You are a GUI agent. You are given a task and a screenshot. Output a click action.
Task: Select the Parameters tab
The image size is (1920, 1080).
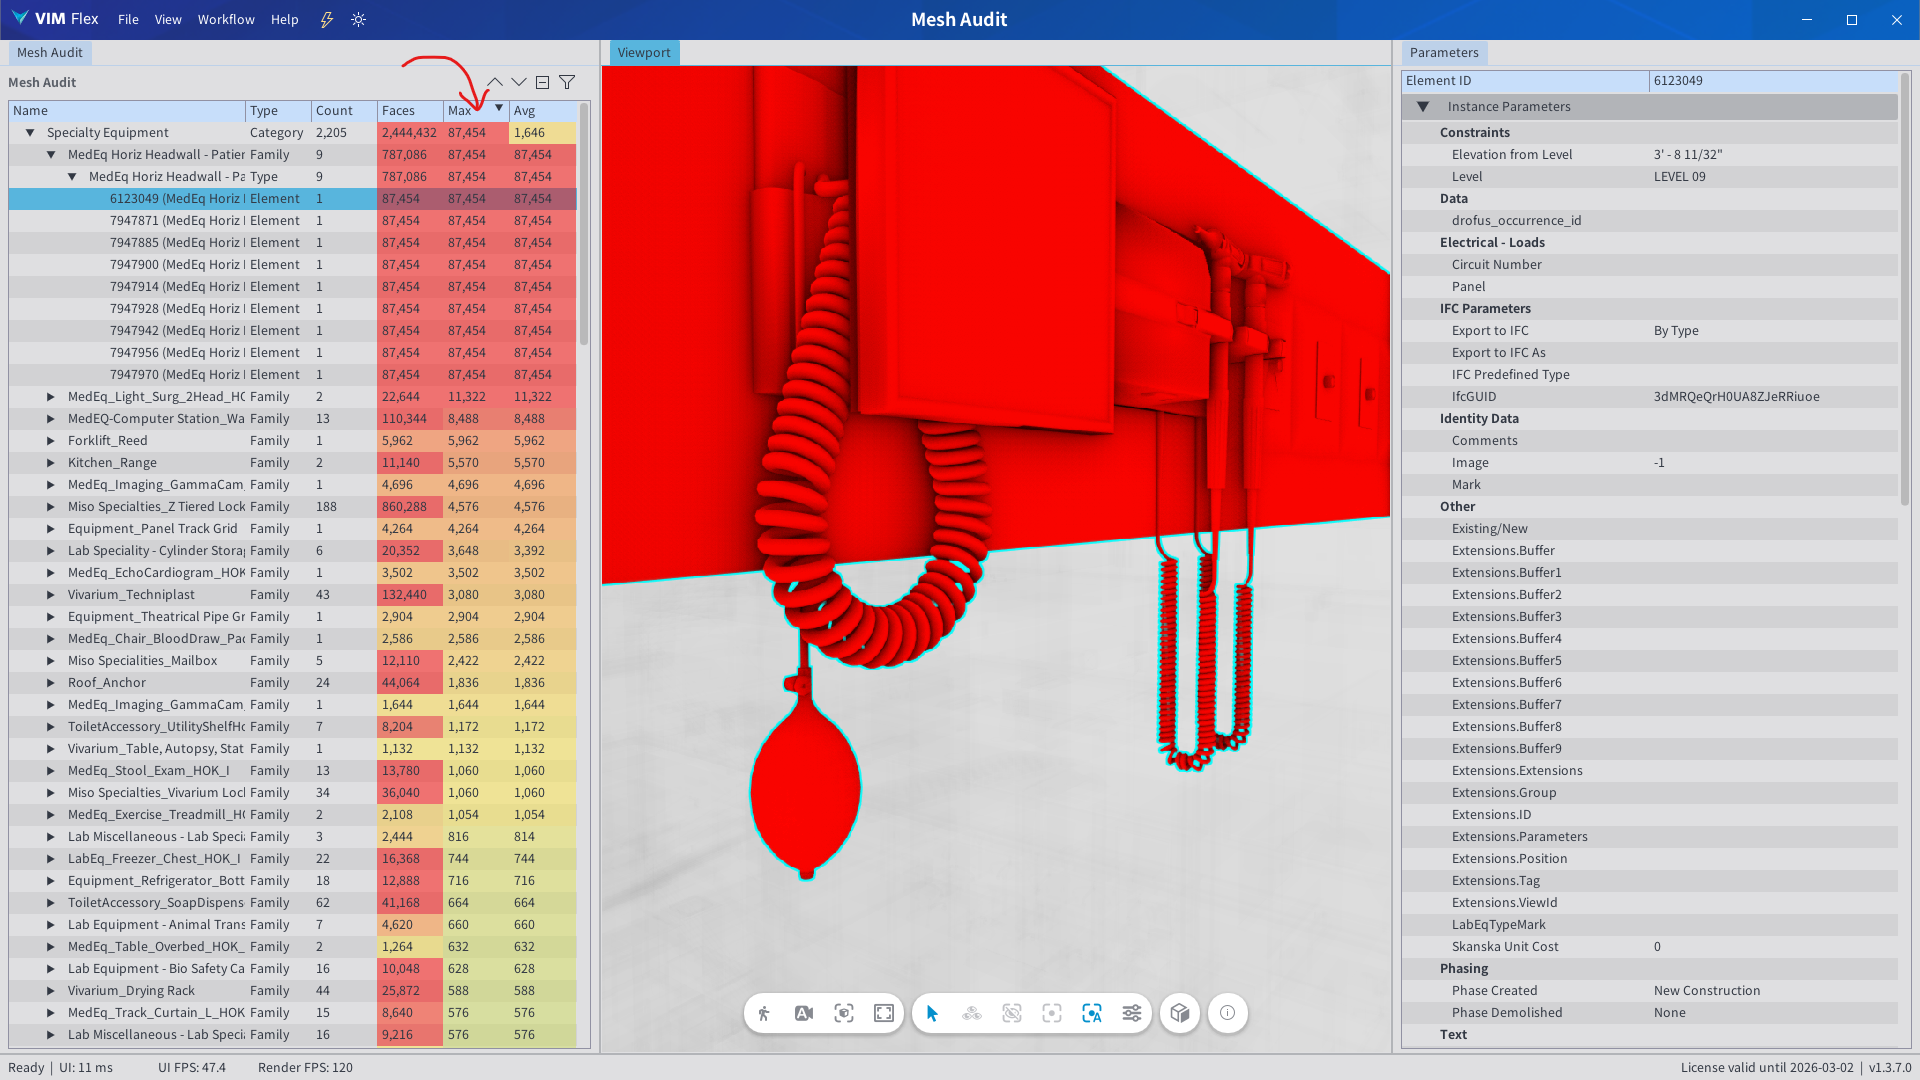[1443, 52]
